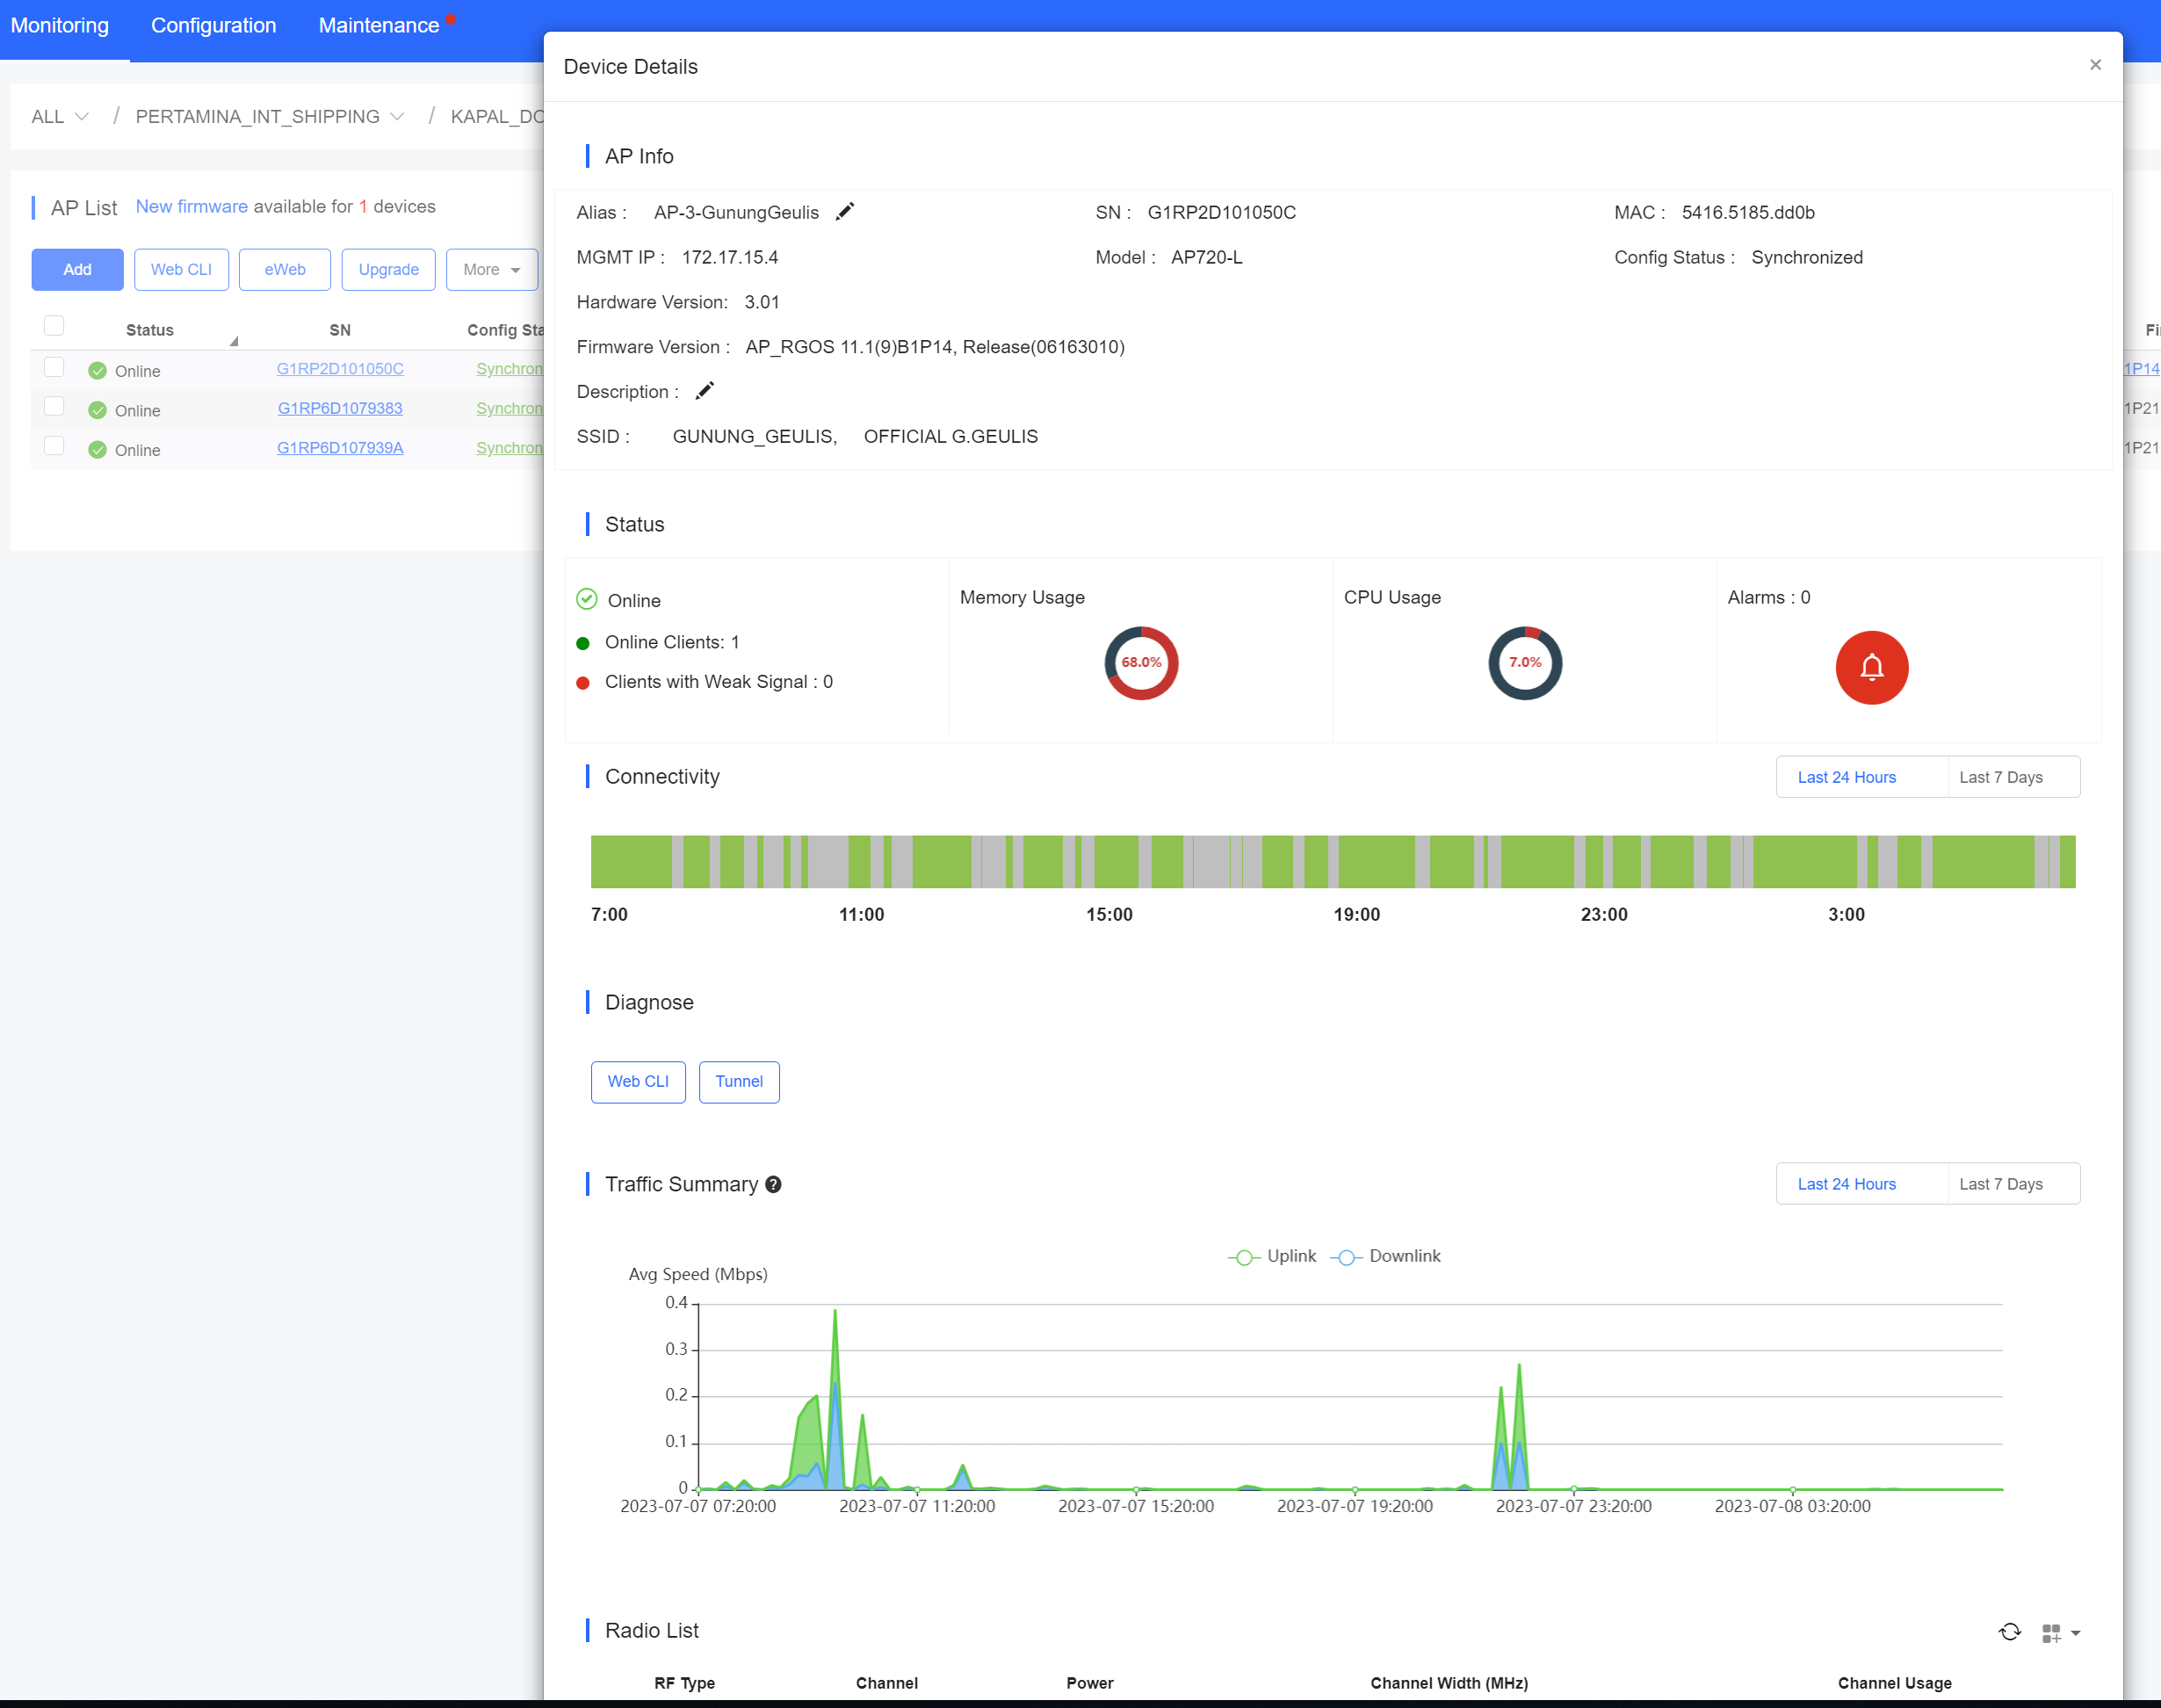Image resolution: width=2161 pixels, height=1708 pixels.
Task: Click the CPU Usage 7.0% gauge
Action: (1525, 663)
